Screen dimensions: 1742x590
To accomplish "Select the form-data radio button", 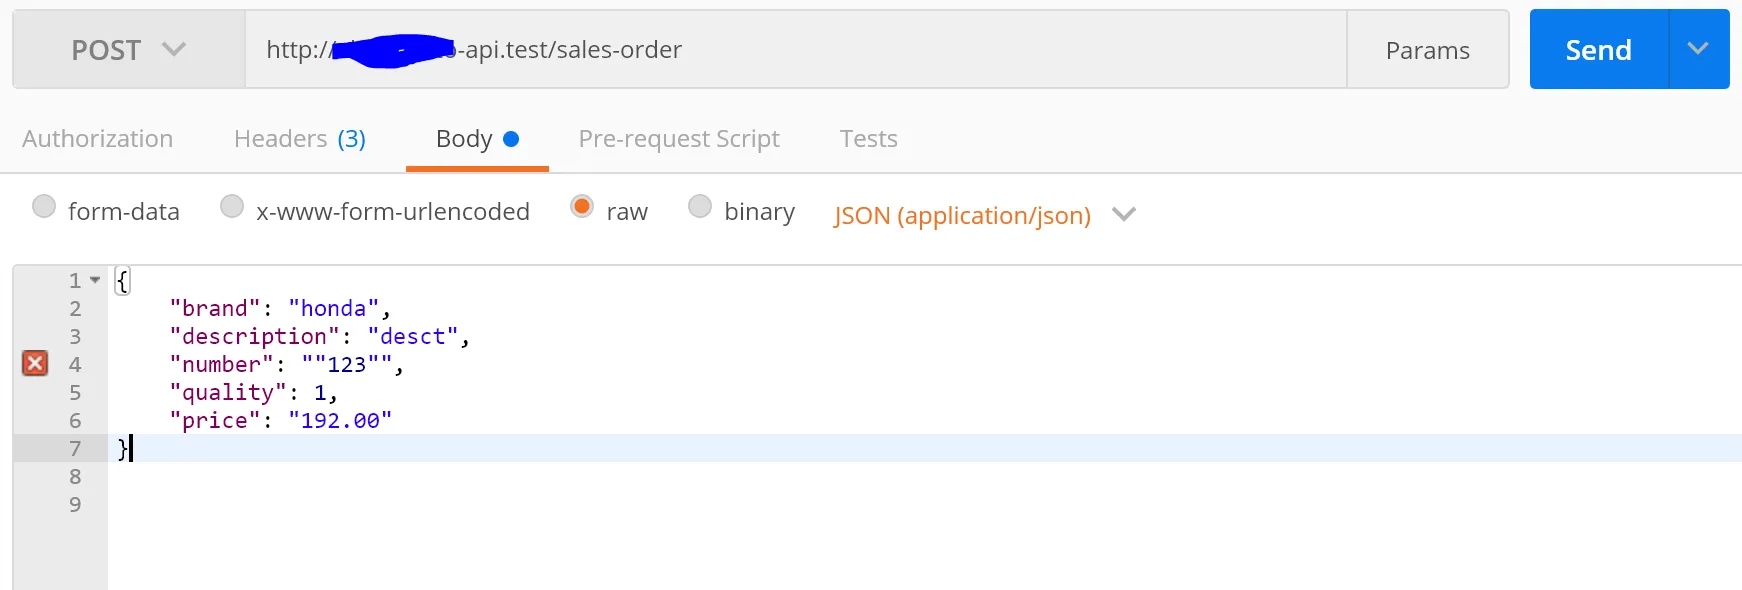I will [x=44, y=207].
